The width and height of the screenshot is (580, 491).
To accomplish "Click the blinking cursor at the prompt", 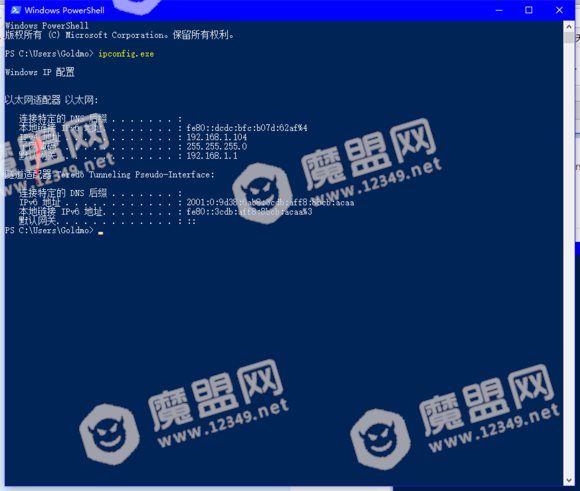I will point(101,233).
